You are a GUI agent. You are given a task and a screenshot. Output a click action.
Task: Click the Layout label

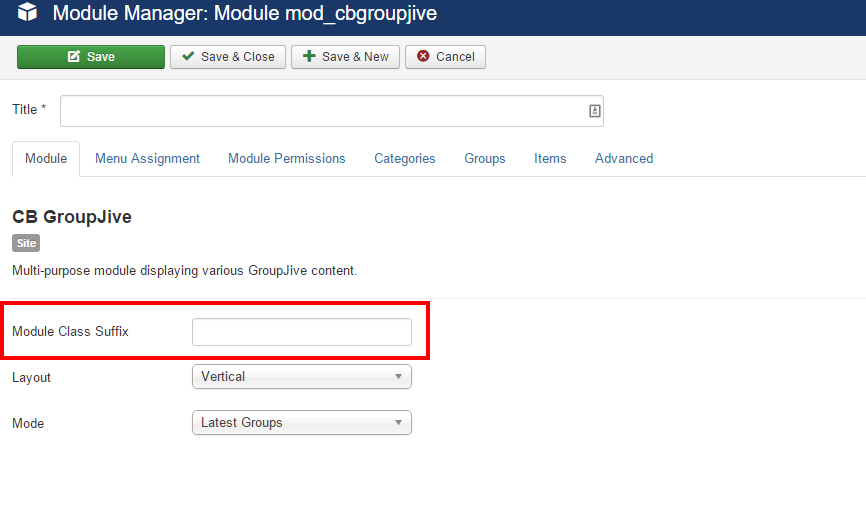[x=31, y=378]
